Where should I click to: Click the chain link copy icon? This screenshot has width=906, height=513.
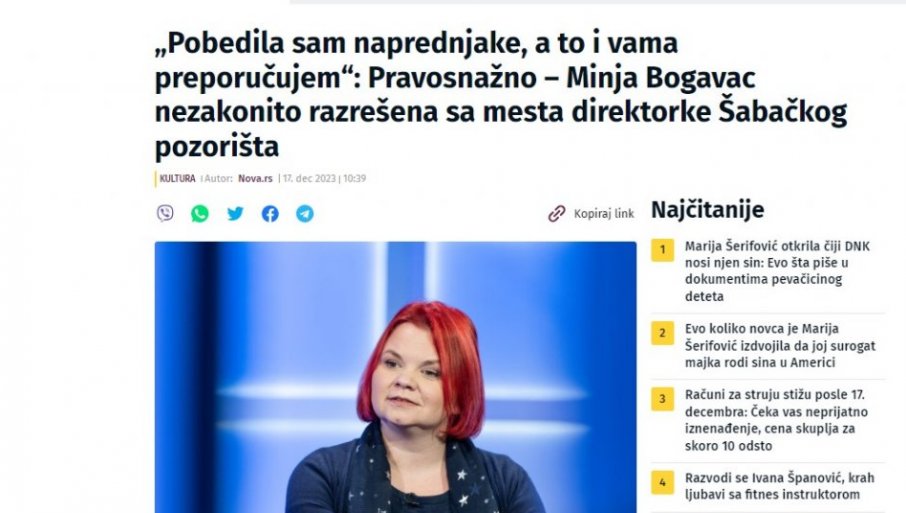pos(556,214)
